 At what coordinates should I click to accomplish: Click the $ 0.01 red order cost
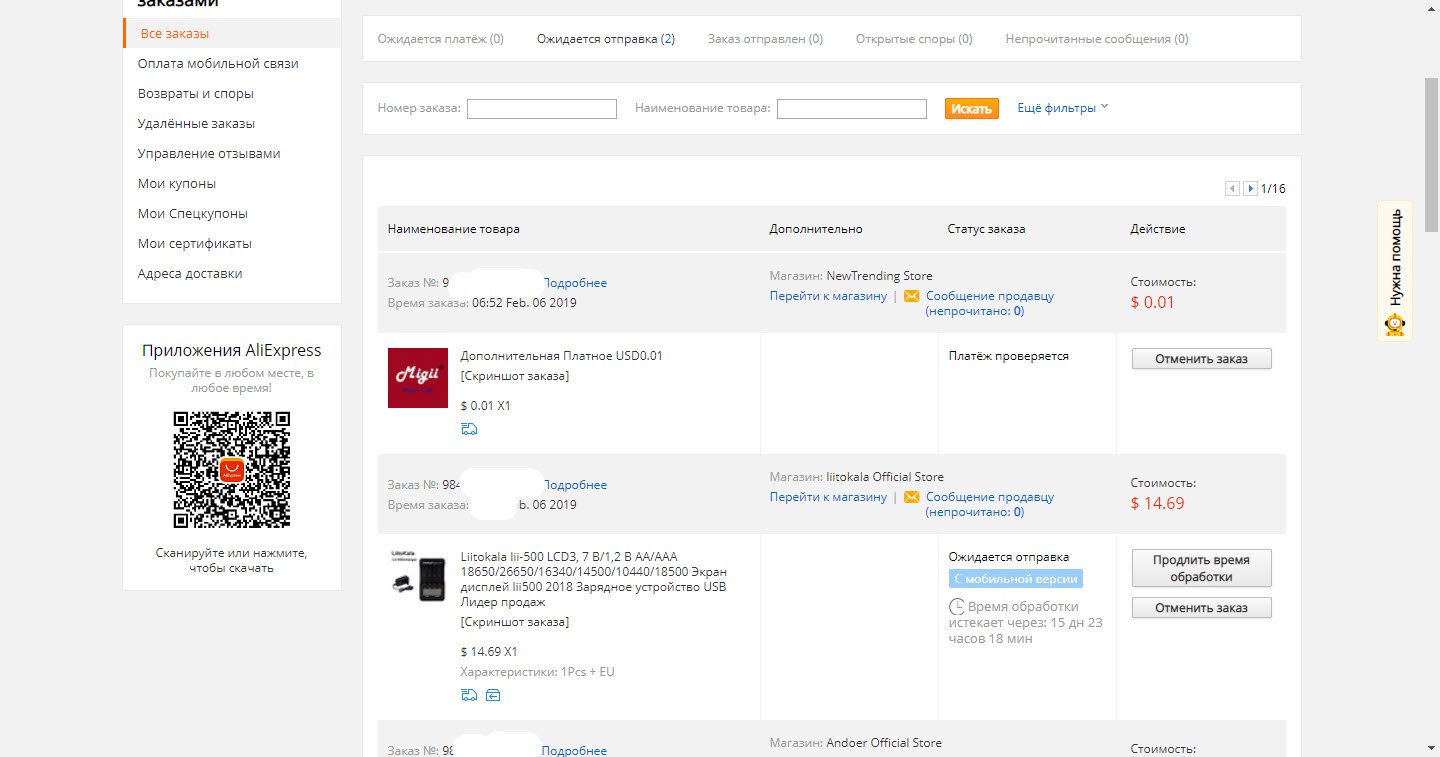[x=1153, y=302]
